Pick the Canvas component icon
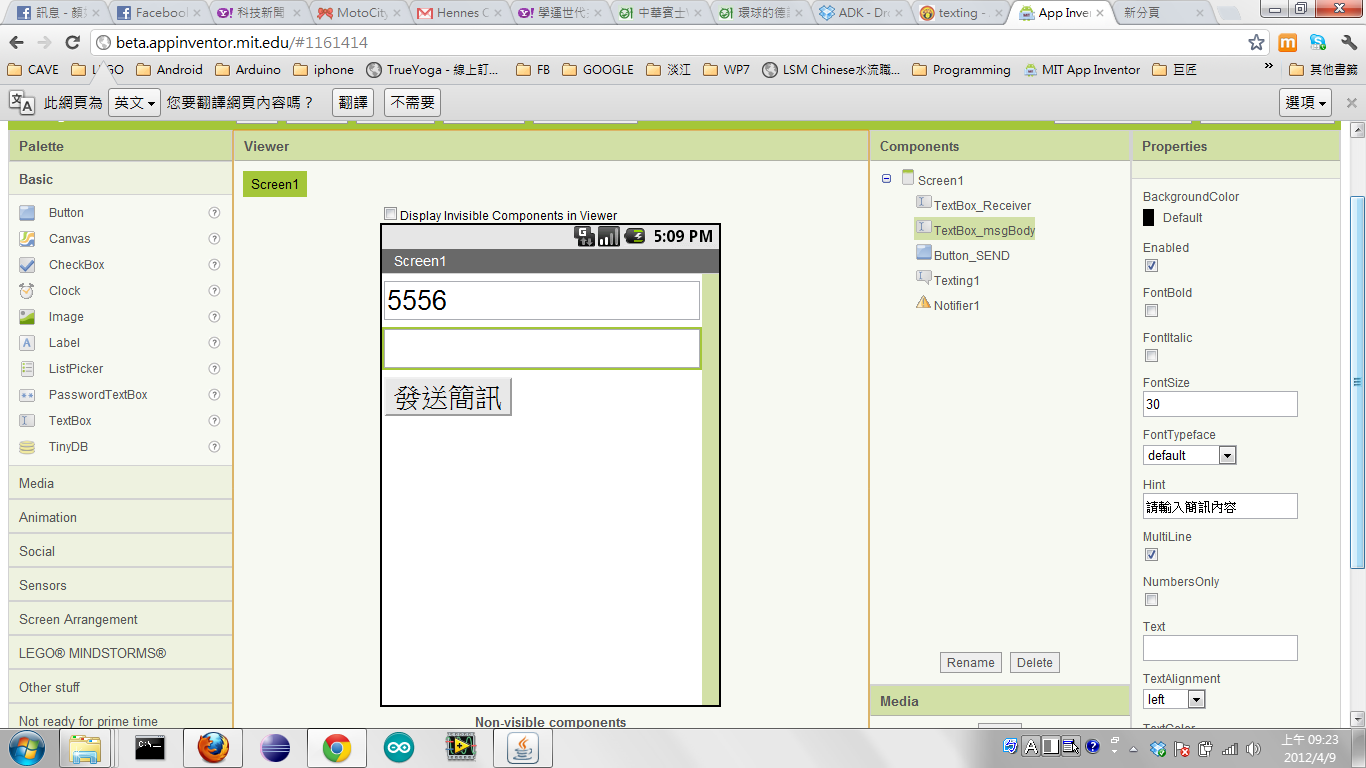1366x768 pixels. click(27, 239)
